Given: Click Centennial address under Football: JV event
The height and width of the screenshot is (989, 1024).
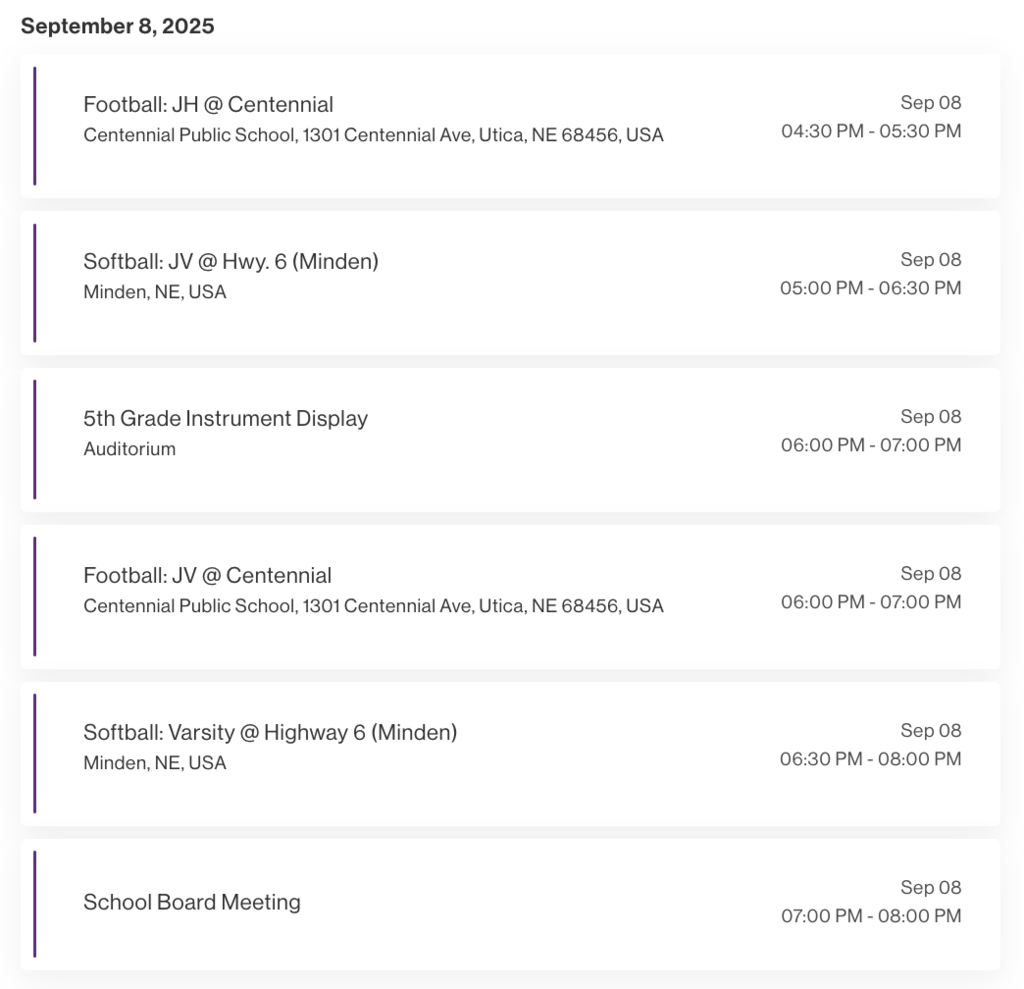Looking at the screenshot, I should pyautogui.click(x=373, y=606).
